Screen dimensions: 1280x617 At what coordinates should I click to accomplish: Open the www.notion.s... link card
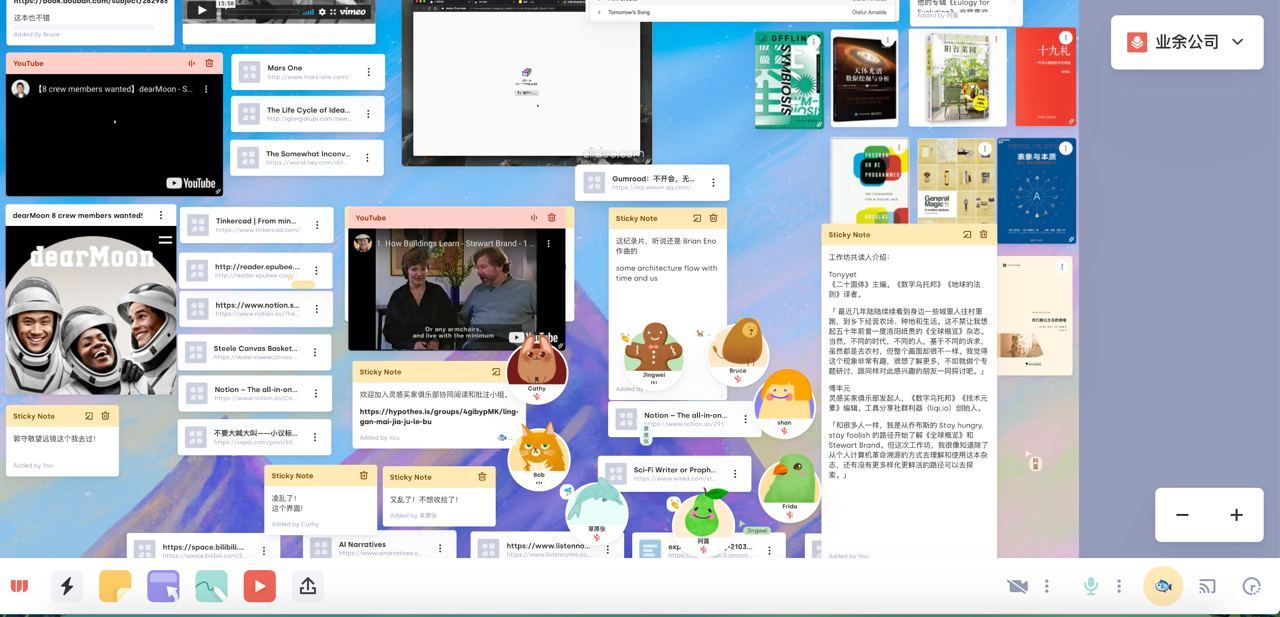pyautogui.click(x=256, y=309)
